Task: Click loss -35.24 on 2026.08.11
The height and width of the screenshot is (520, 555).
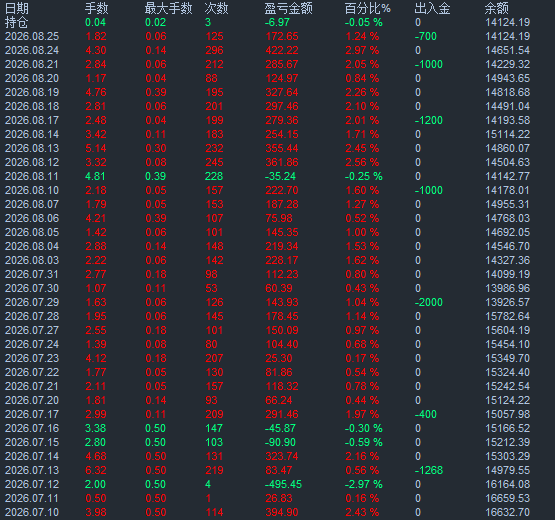Action: (280, 176)
